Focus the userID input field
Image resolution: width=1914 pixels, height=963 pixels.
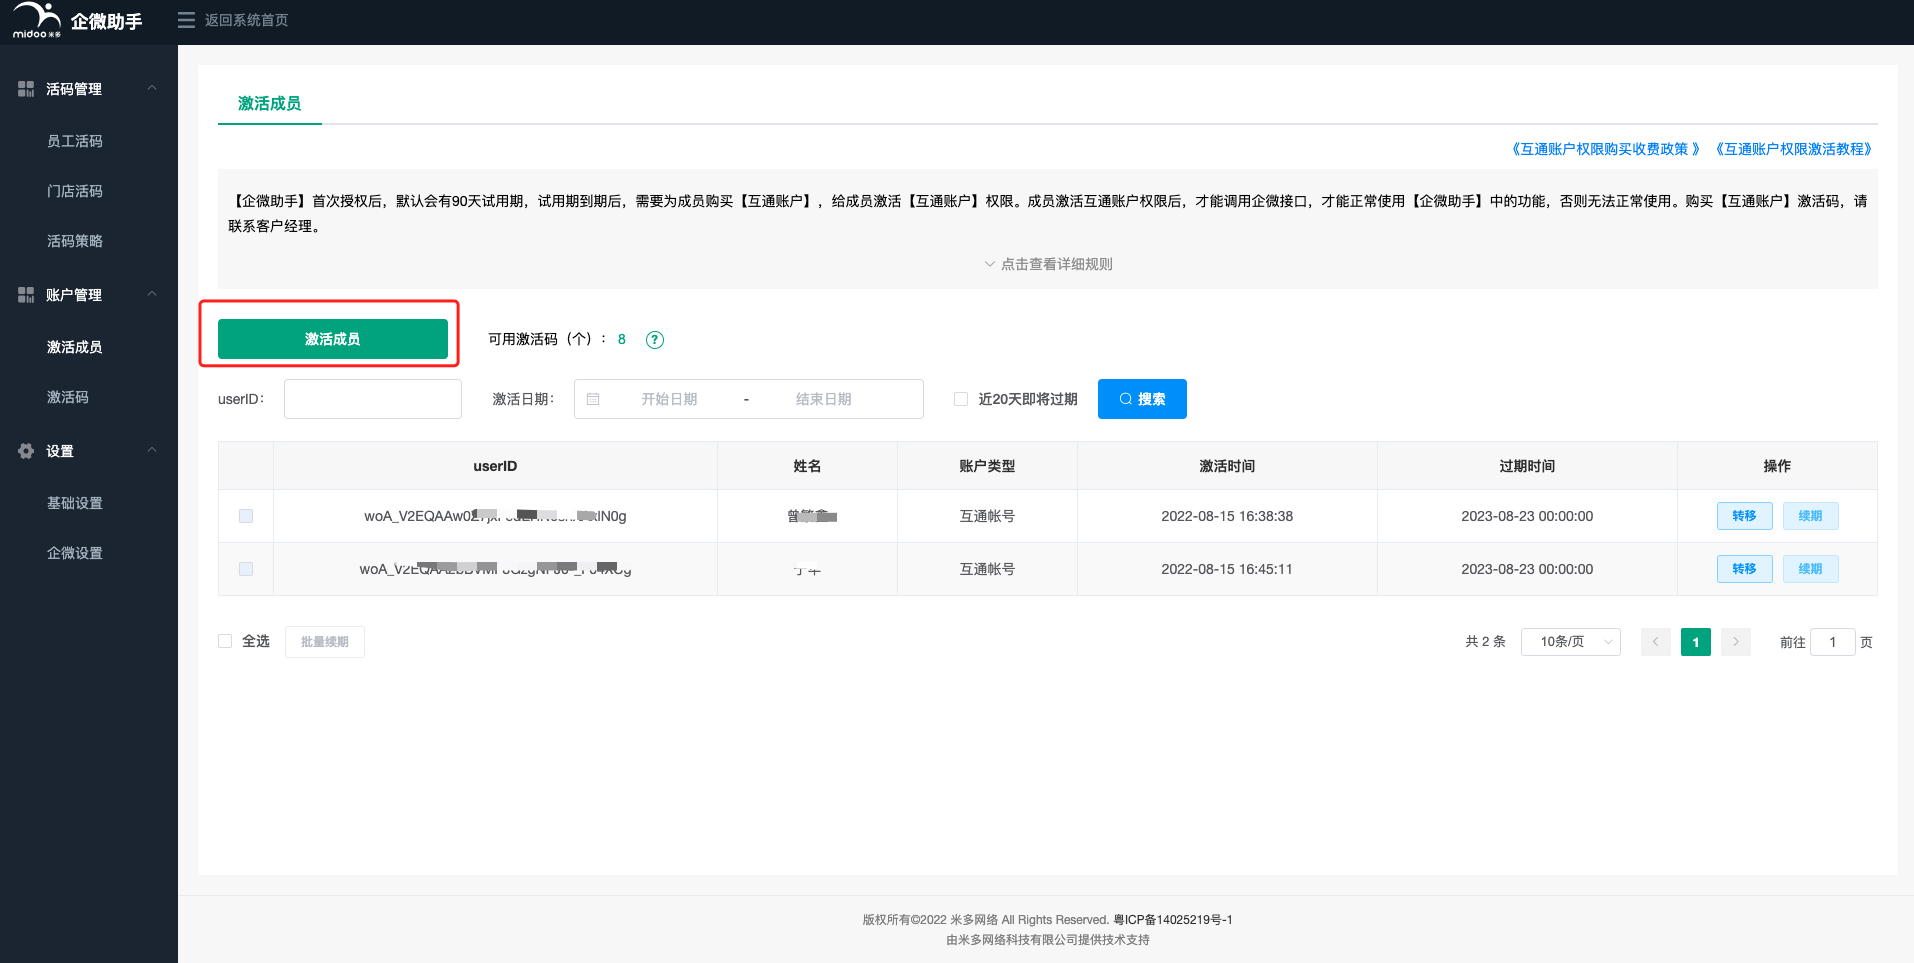pos(373,399)
